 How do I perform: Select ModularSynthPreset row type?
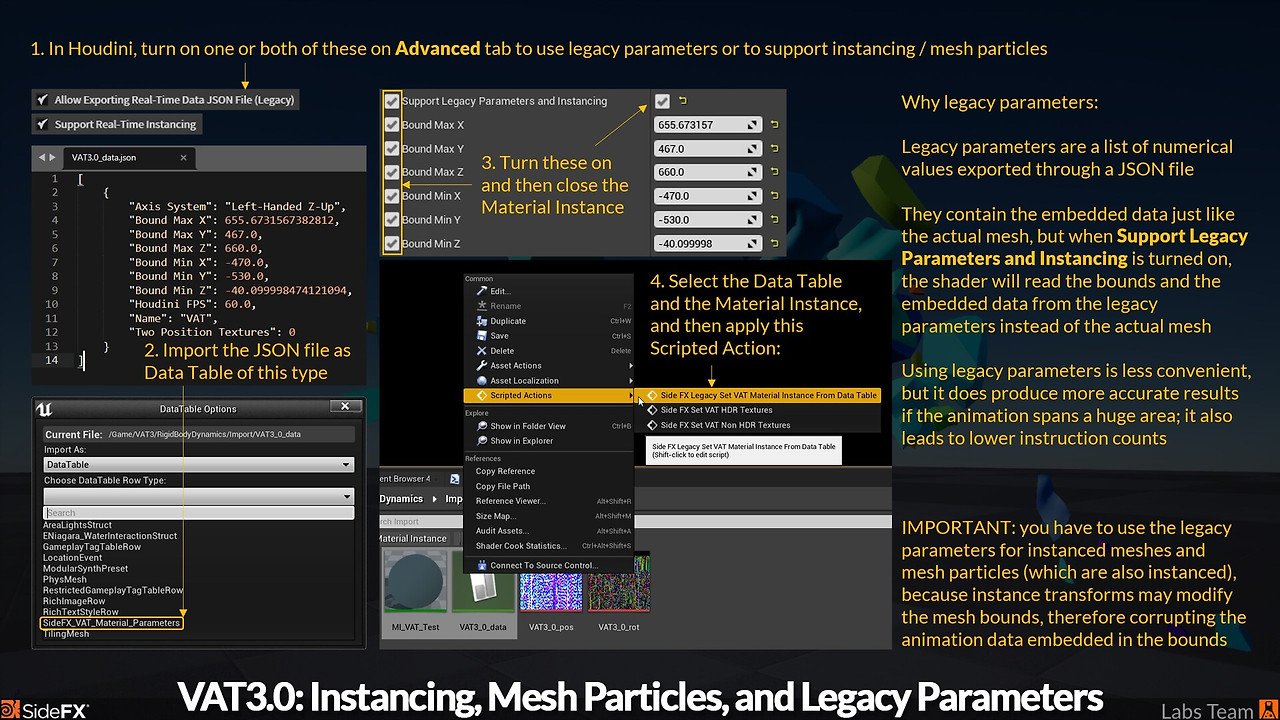pyautogui.click(x=85, y=569)
